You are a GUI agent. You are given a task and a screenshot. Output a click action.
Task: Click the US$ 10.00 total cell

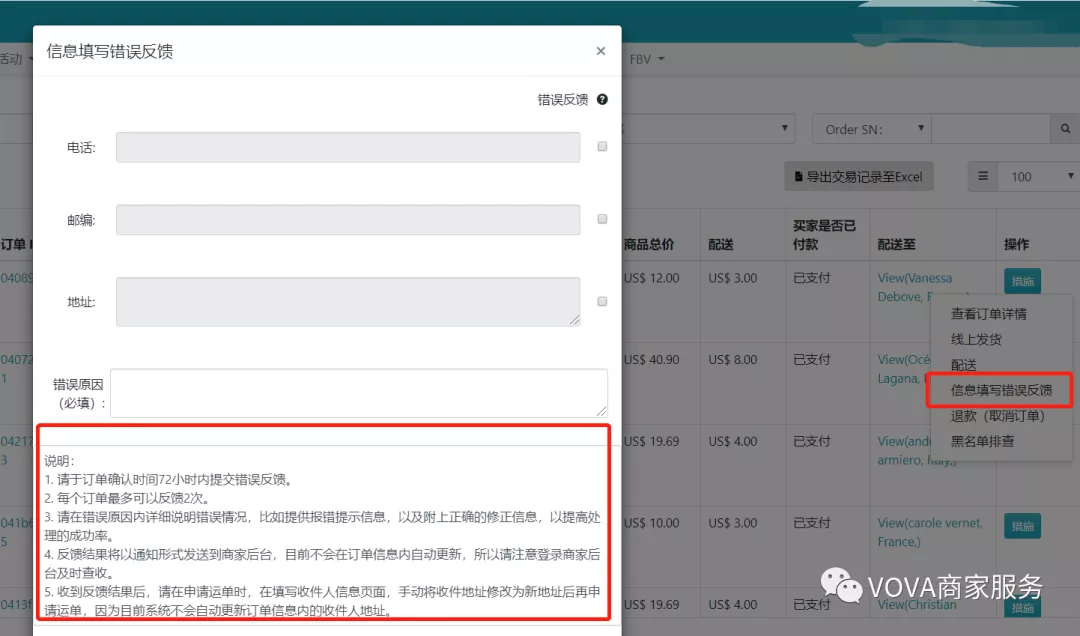(x=652, y=523)
